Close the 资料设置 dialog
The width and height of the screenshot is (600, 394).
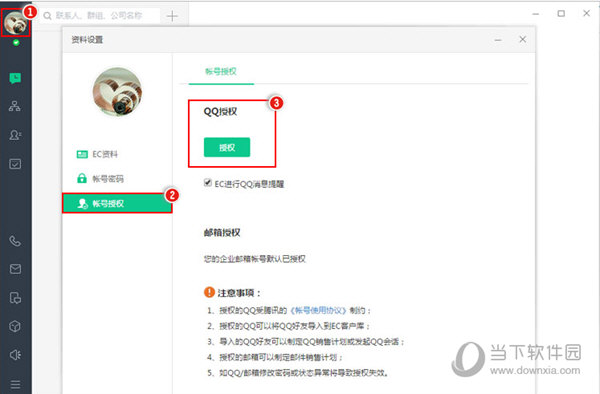[x=522, y=39]
